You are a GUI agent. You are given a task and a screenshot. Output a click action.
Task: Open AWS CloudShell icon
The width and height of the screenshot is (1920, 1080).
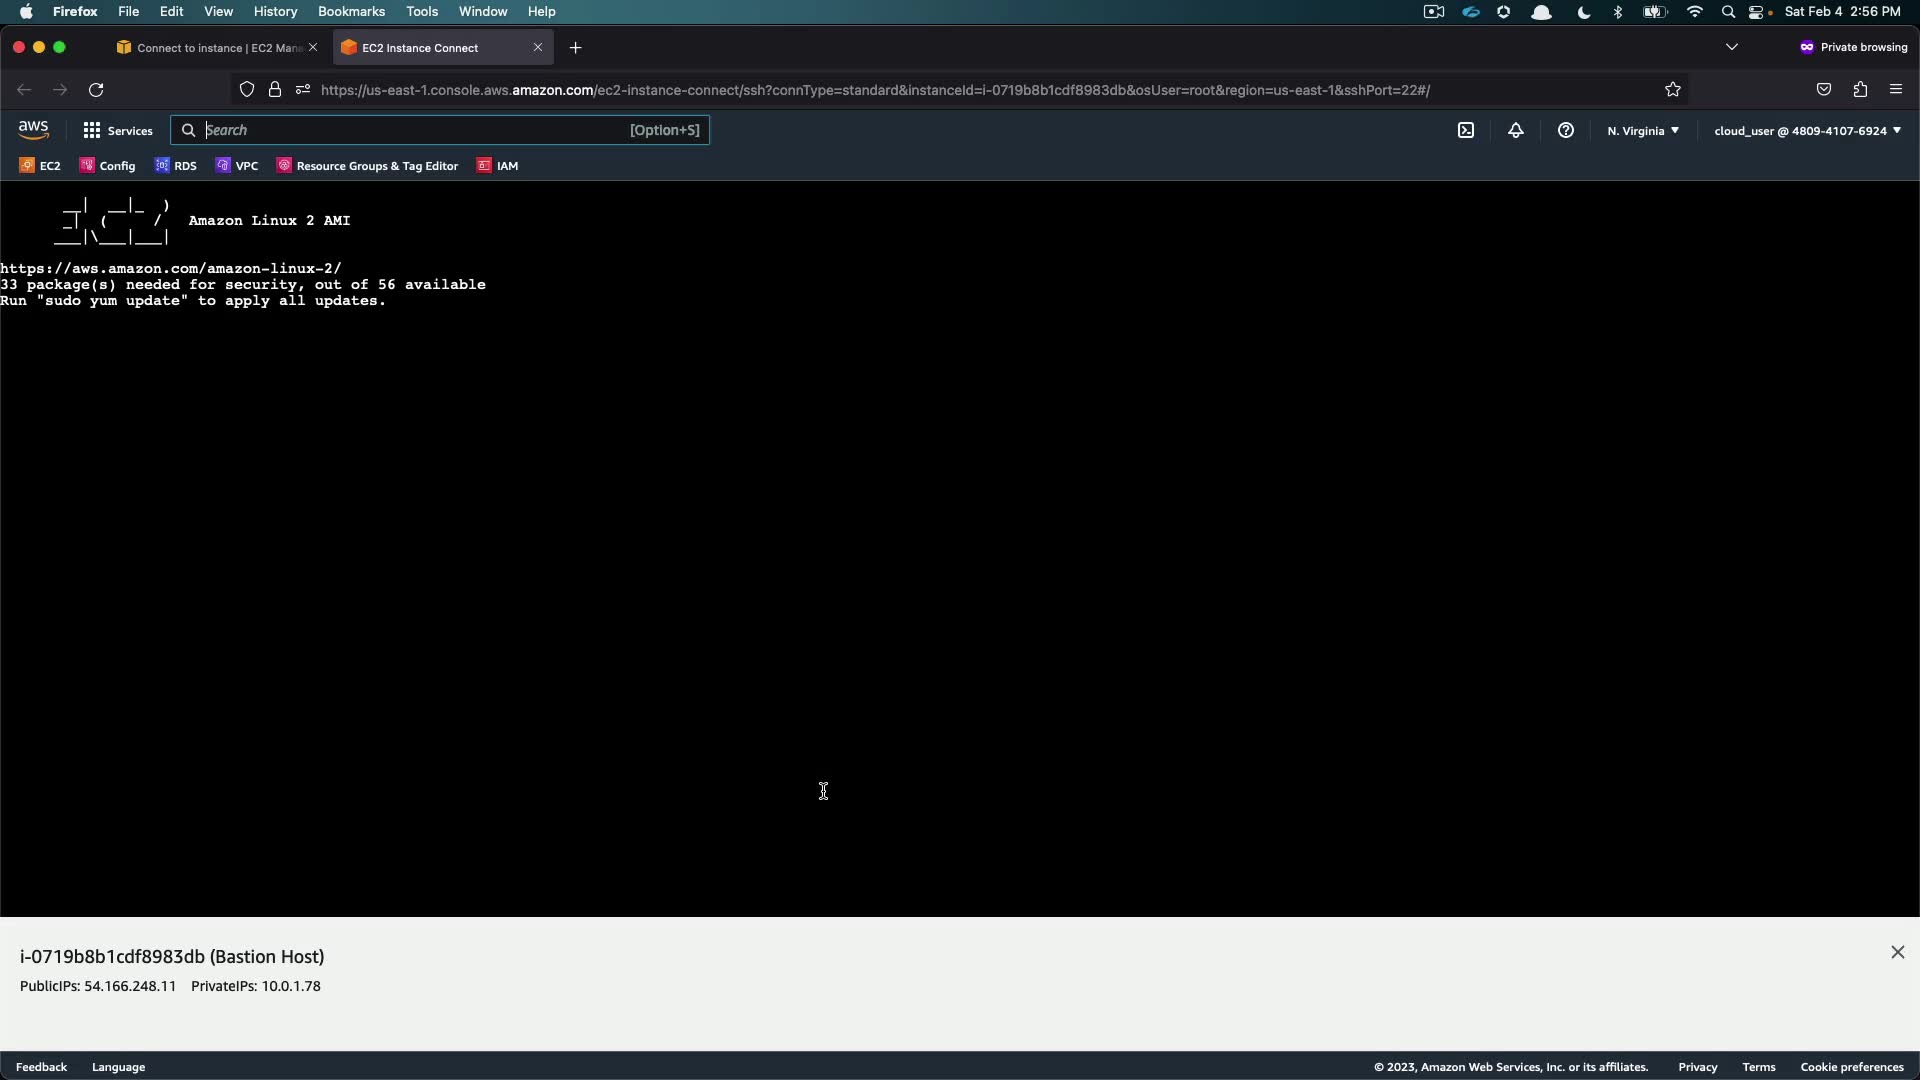1466,131
